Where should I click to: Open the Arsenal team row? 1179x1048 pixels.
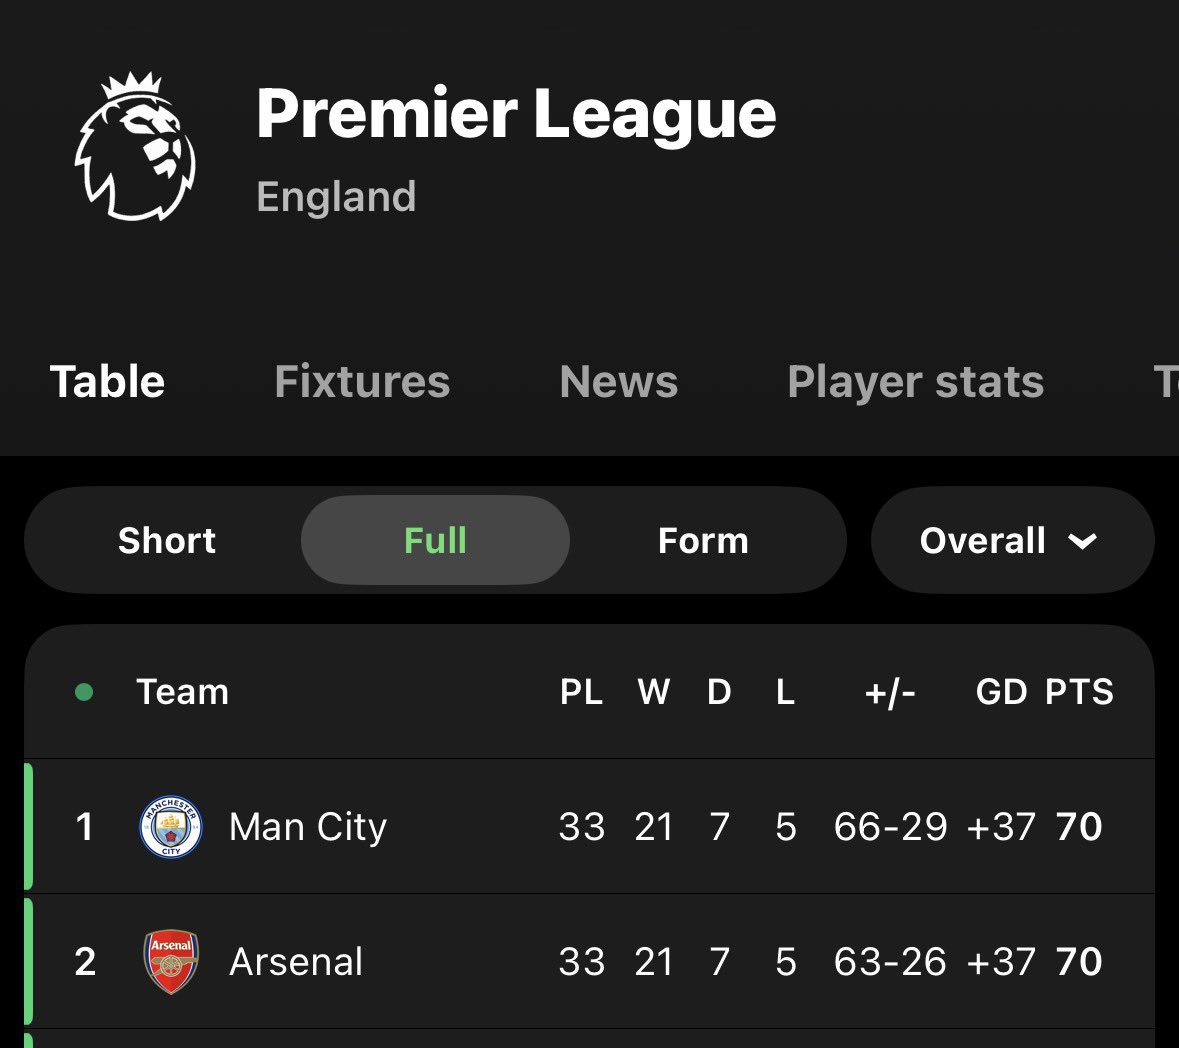pos(590,962)
